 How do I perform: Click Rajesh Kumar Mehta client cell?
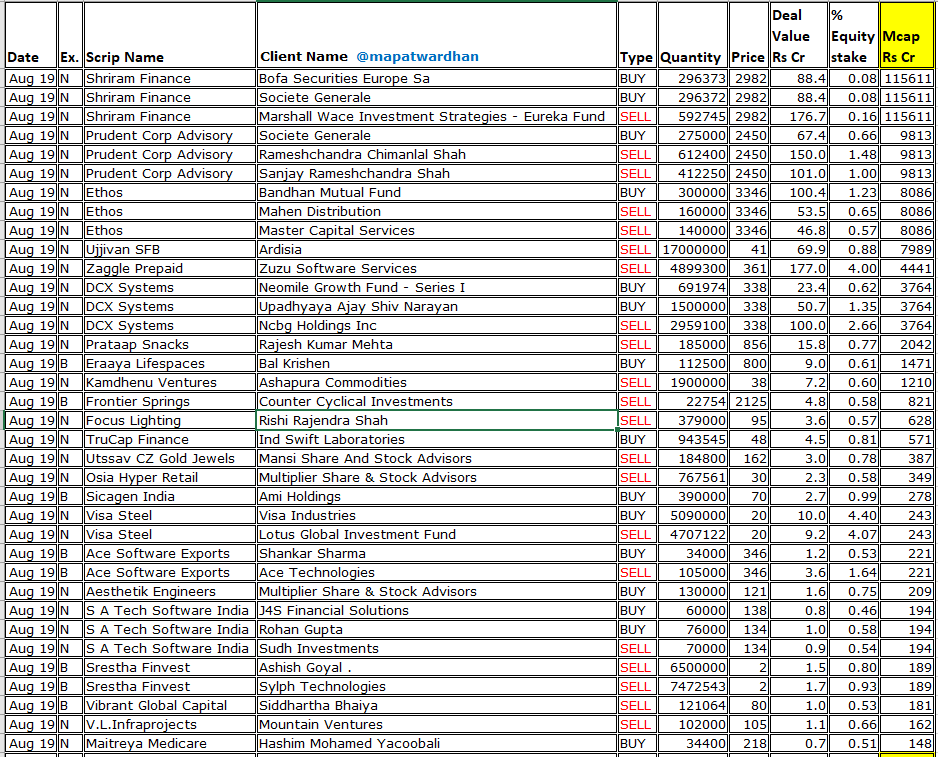(437, 345)
